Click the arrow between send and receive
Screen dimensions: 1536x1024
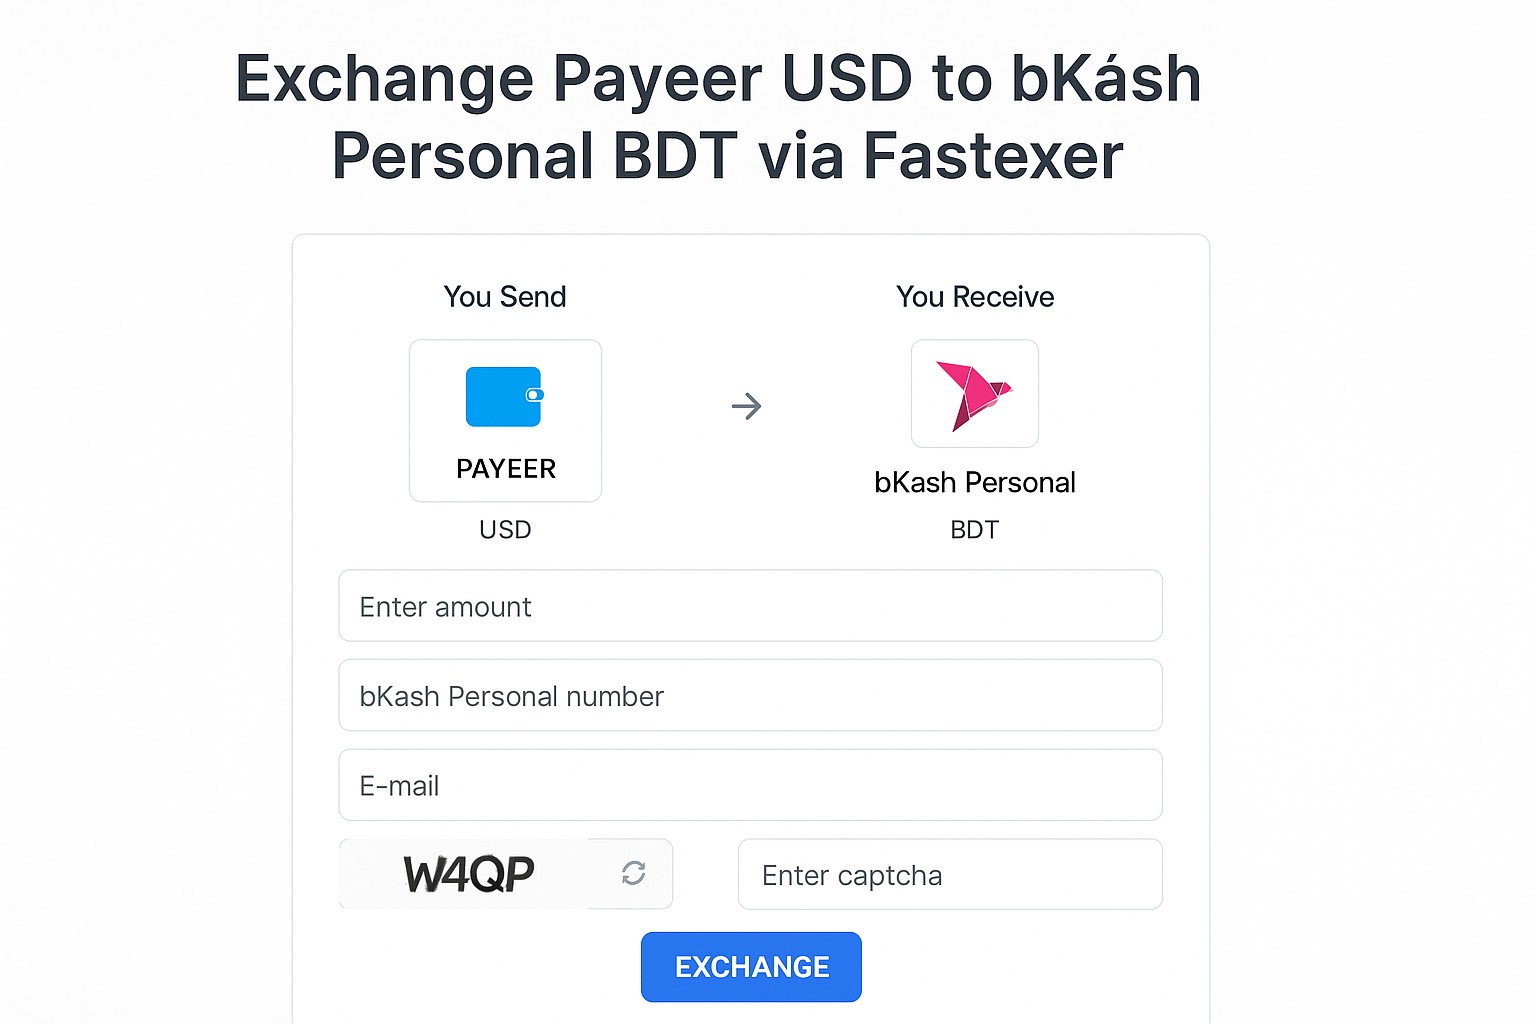(x=746, y=406)
